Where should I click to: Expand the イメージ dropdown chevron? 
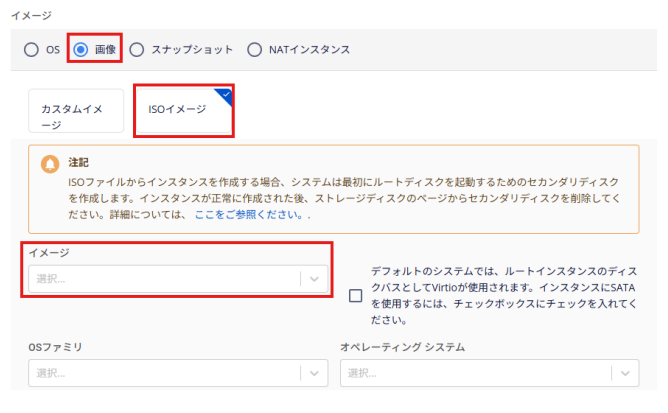click(x=315, y=279)
